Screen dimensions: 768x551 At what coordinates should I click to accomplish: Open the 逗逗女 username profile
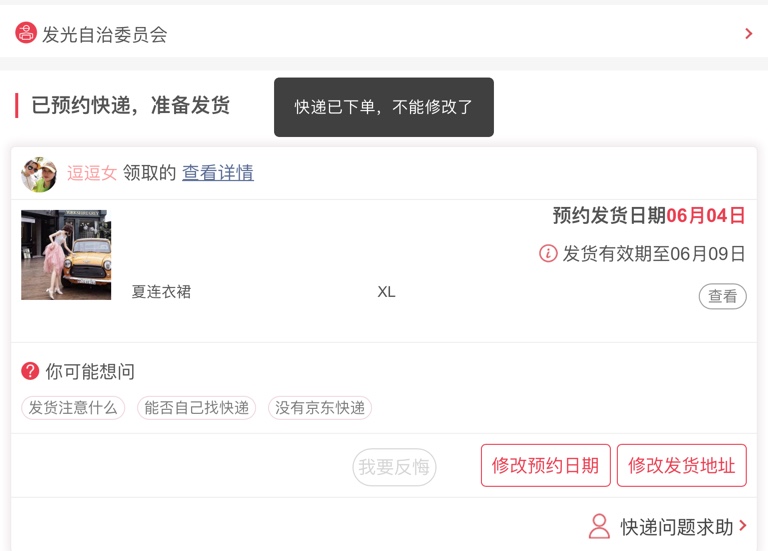pos(92,173)
